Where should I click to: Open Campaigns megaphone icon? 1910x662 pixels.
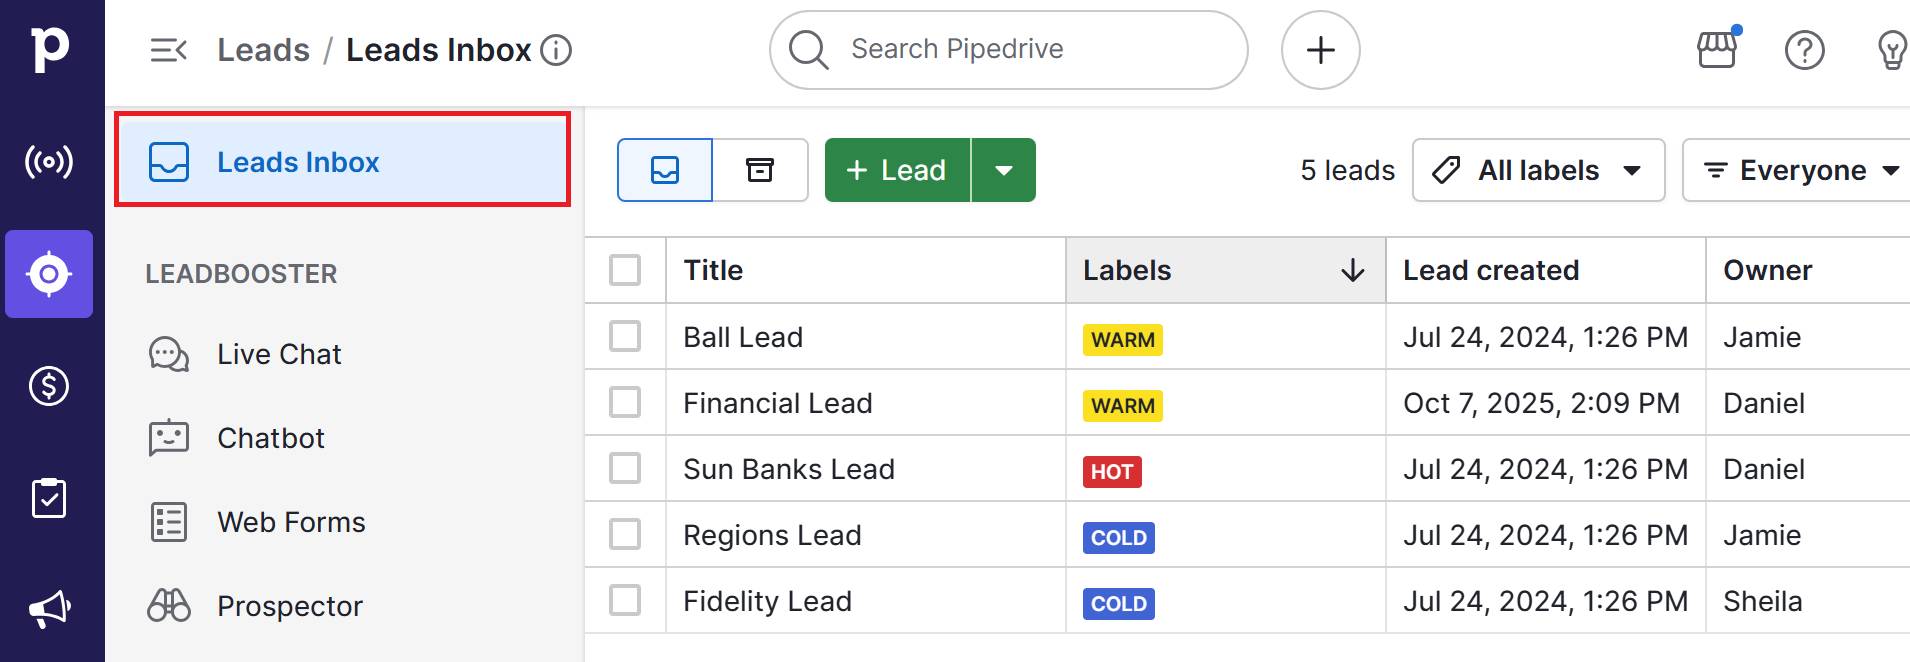click(49, 609)
